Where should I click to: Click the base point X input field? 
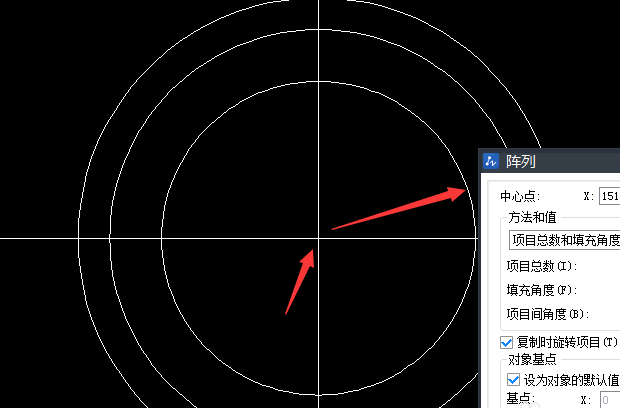point(610,400)
